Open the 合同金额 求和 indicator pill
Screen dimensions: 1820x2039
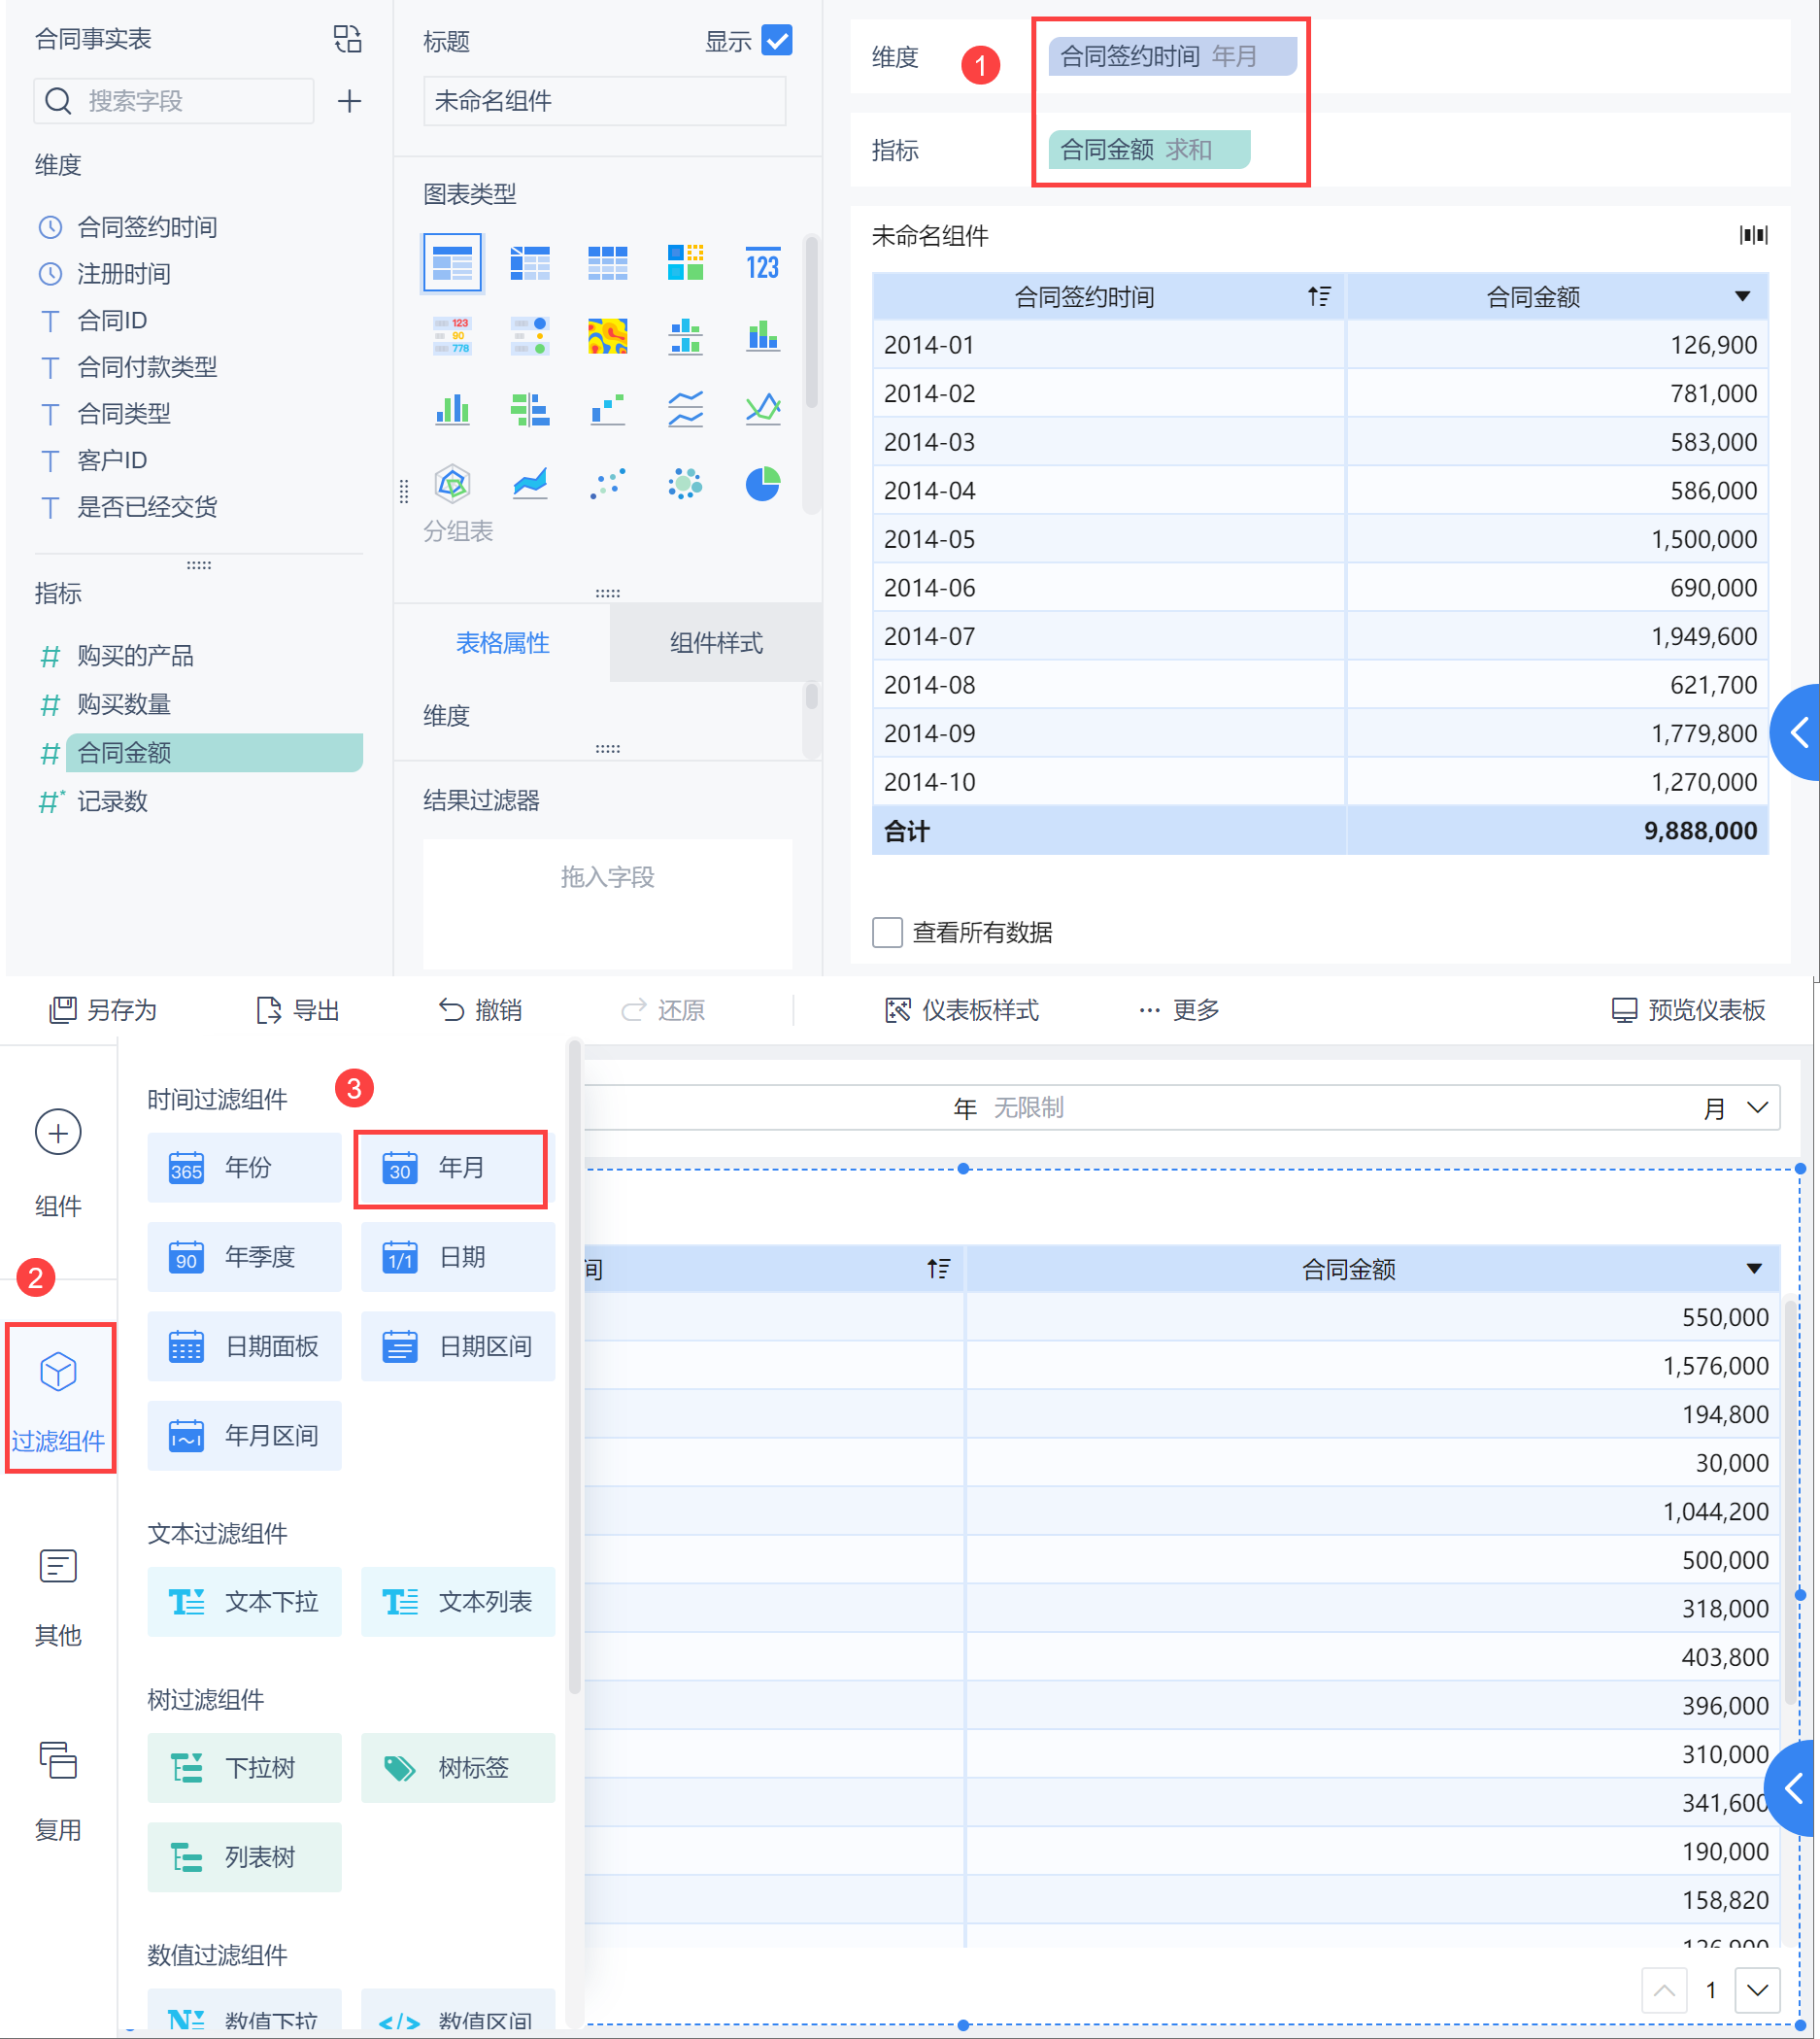pos(1149,150)
